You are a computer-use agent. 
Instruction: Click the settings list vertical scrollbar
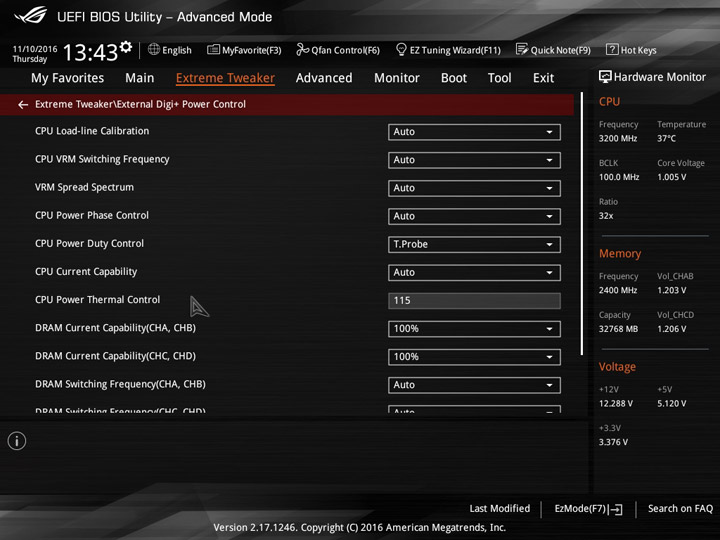[582, 224]
